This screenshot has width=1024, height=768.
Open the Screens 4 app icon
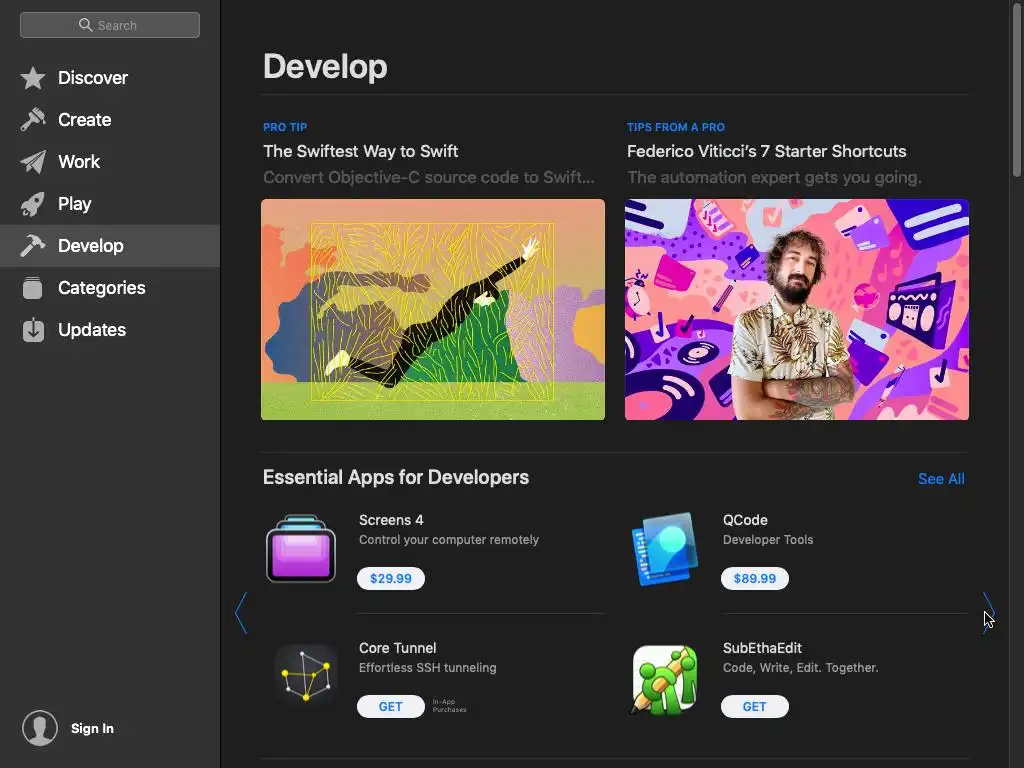(x=301, y=549)
